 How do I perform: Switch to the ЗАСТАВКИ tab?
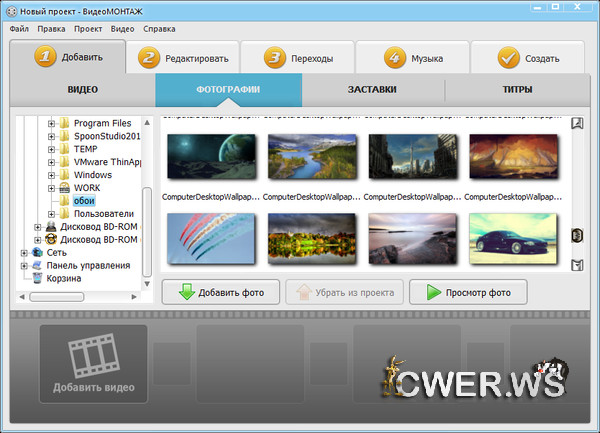[372, 90]
